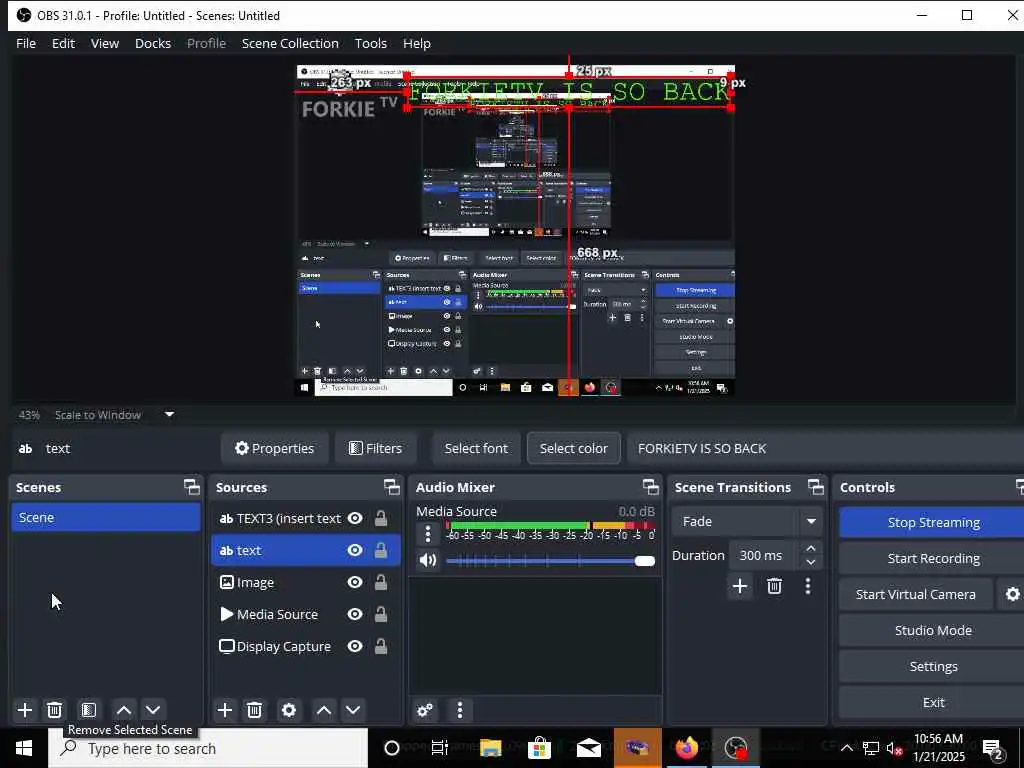
Task: Open Firefox from the taskbar
Action: tap(686, 748)
